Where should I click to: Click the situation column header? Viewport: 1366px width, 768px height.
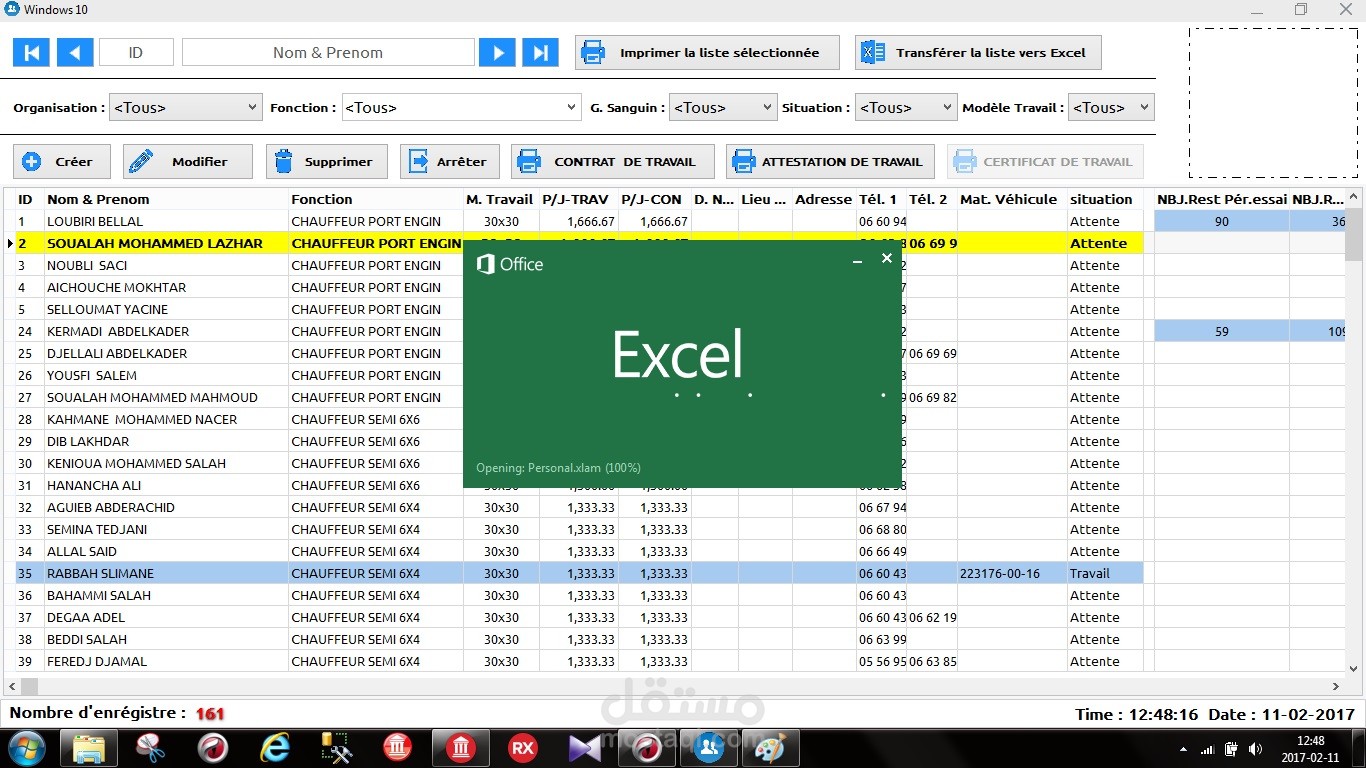[1105, 199]
